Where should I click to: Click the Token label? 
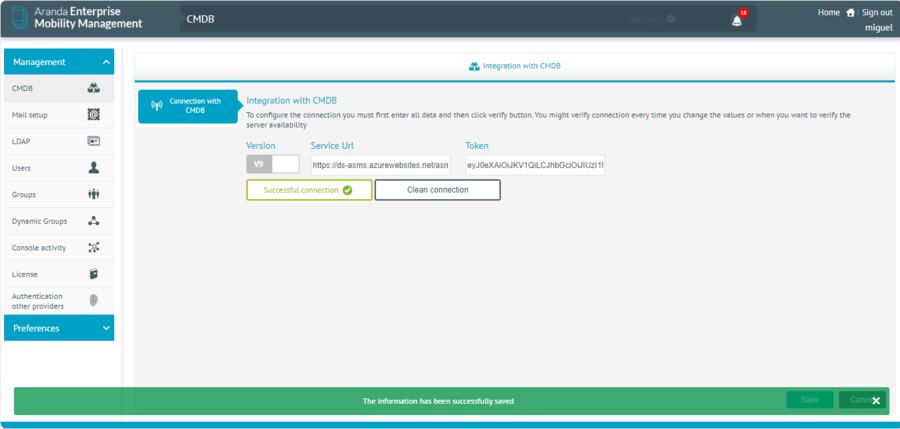[x=477, y=146]
